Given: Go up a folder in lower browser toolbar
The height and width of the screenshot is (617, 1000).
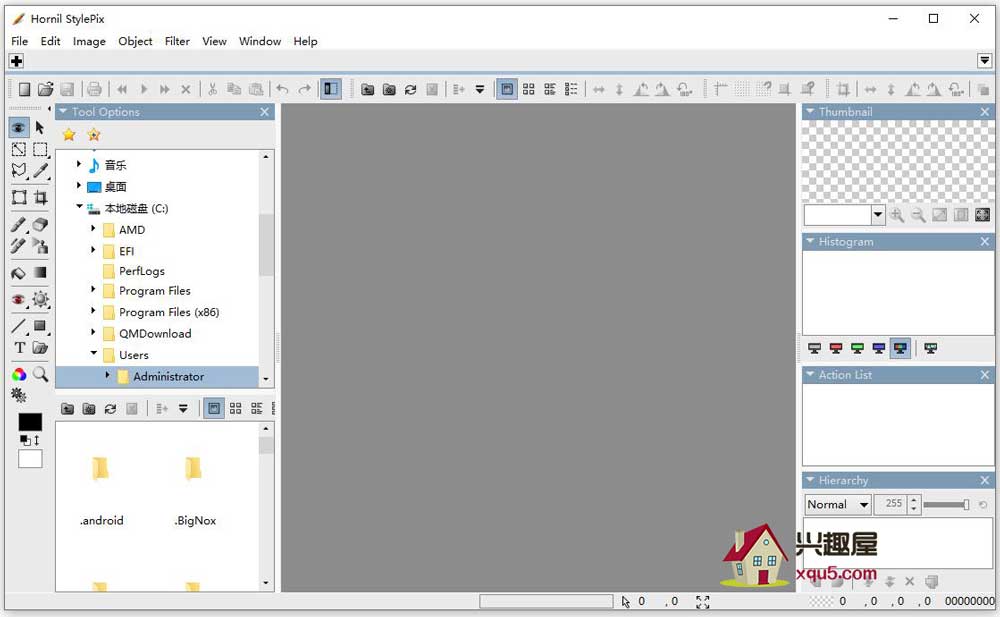Looking at the screenshot, I should [68, 408].
